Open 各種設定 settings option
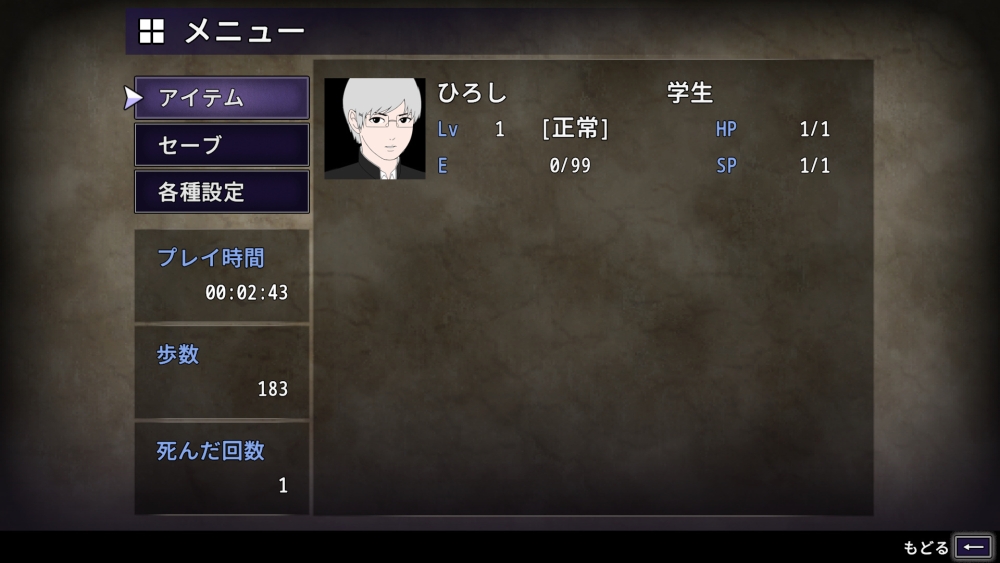Viewport: 1000px width, 563px height. point(222,192)
